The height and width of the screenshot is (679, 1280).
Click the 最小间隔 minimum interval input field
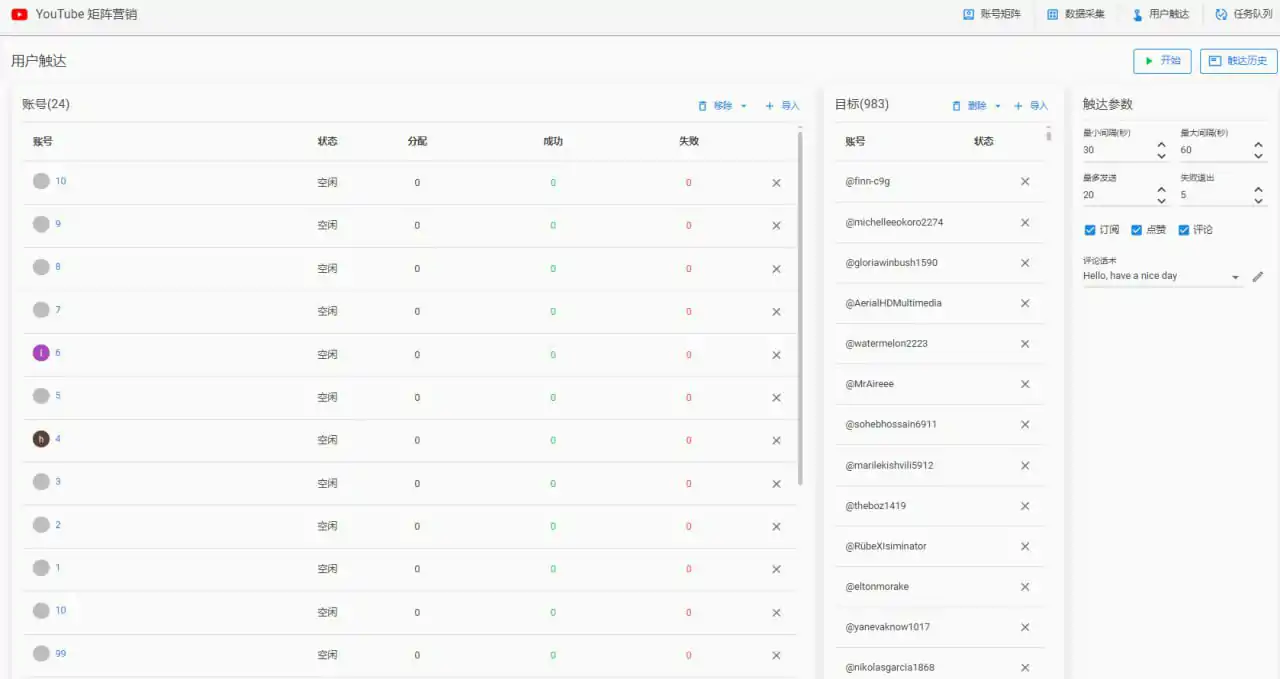(1116, 150)
